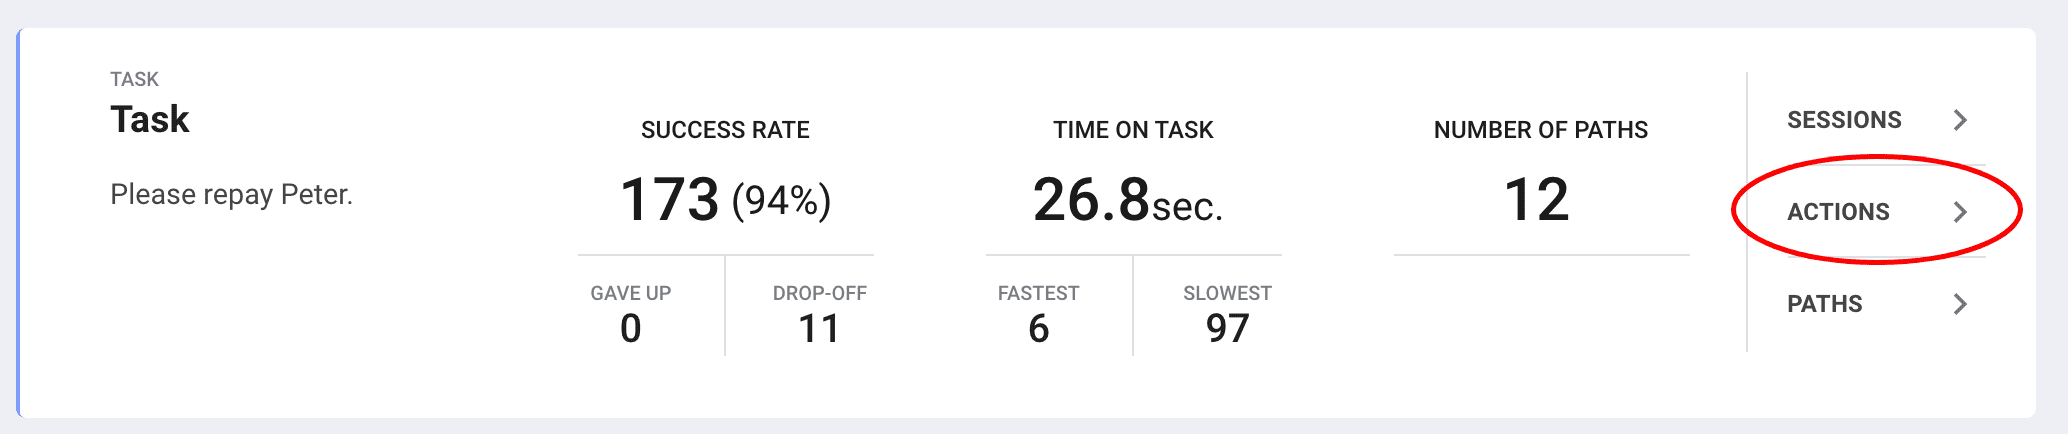The image size is (2068, 434).
Task: Select the DROP-OFF count of 11
Action: pos(819,328)
